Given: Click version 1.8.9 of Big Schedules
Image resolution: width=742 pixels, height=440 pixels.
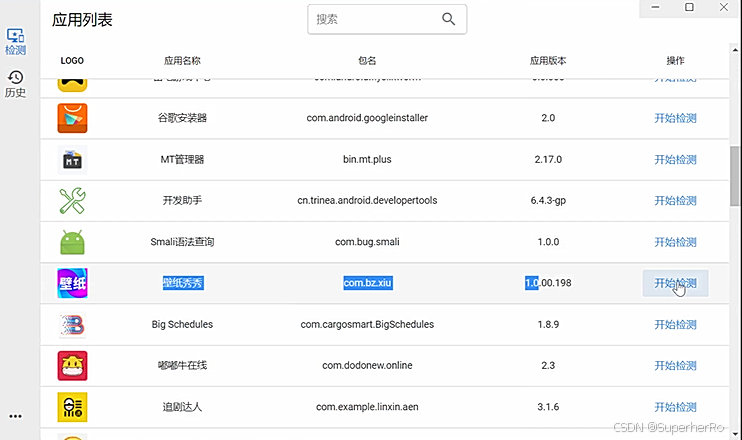Looking at the screenshot, I should (x=548, y=325).
